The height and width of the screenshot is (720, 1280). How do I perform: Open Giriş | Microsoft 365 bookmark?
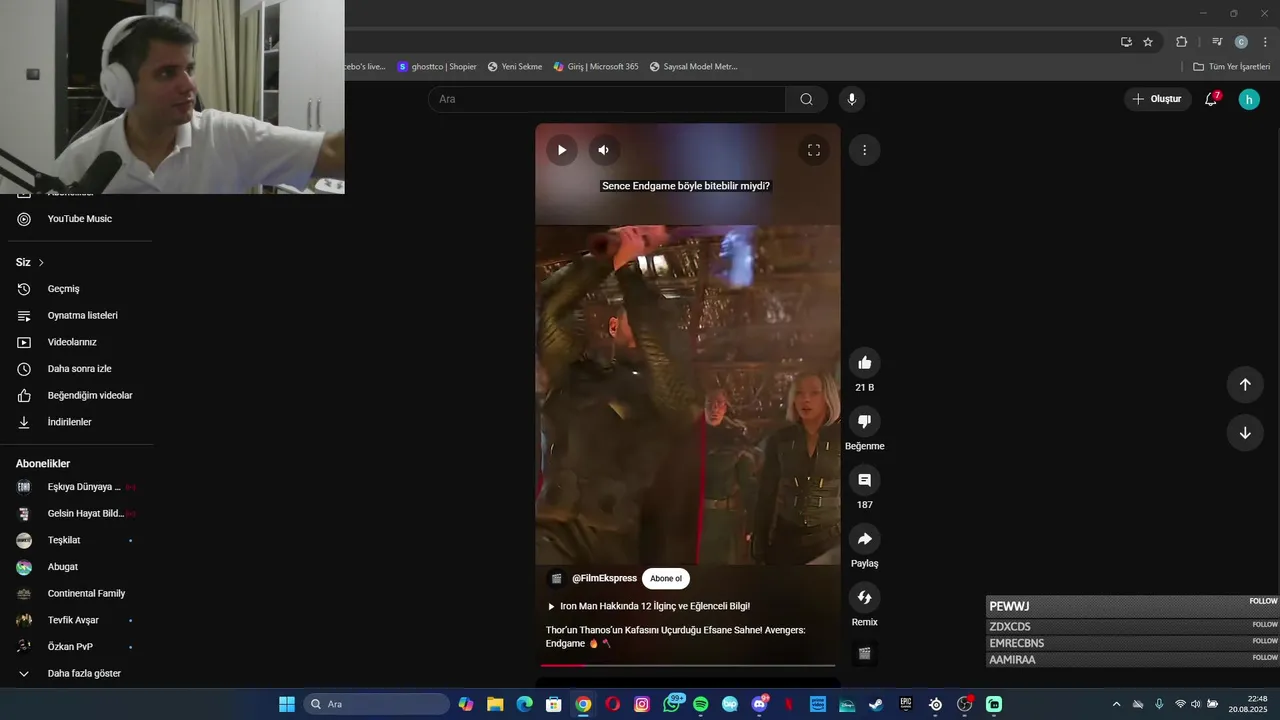click(x=596, y=67)
